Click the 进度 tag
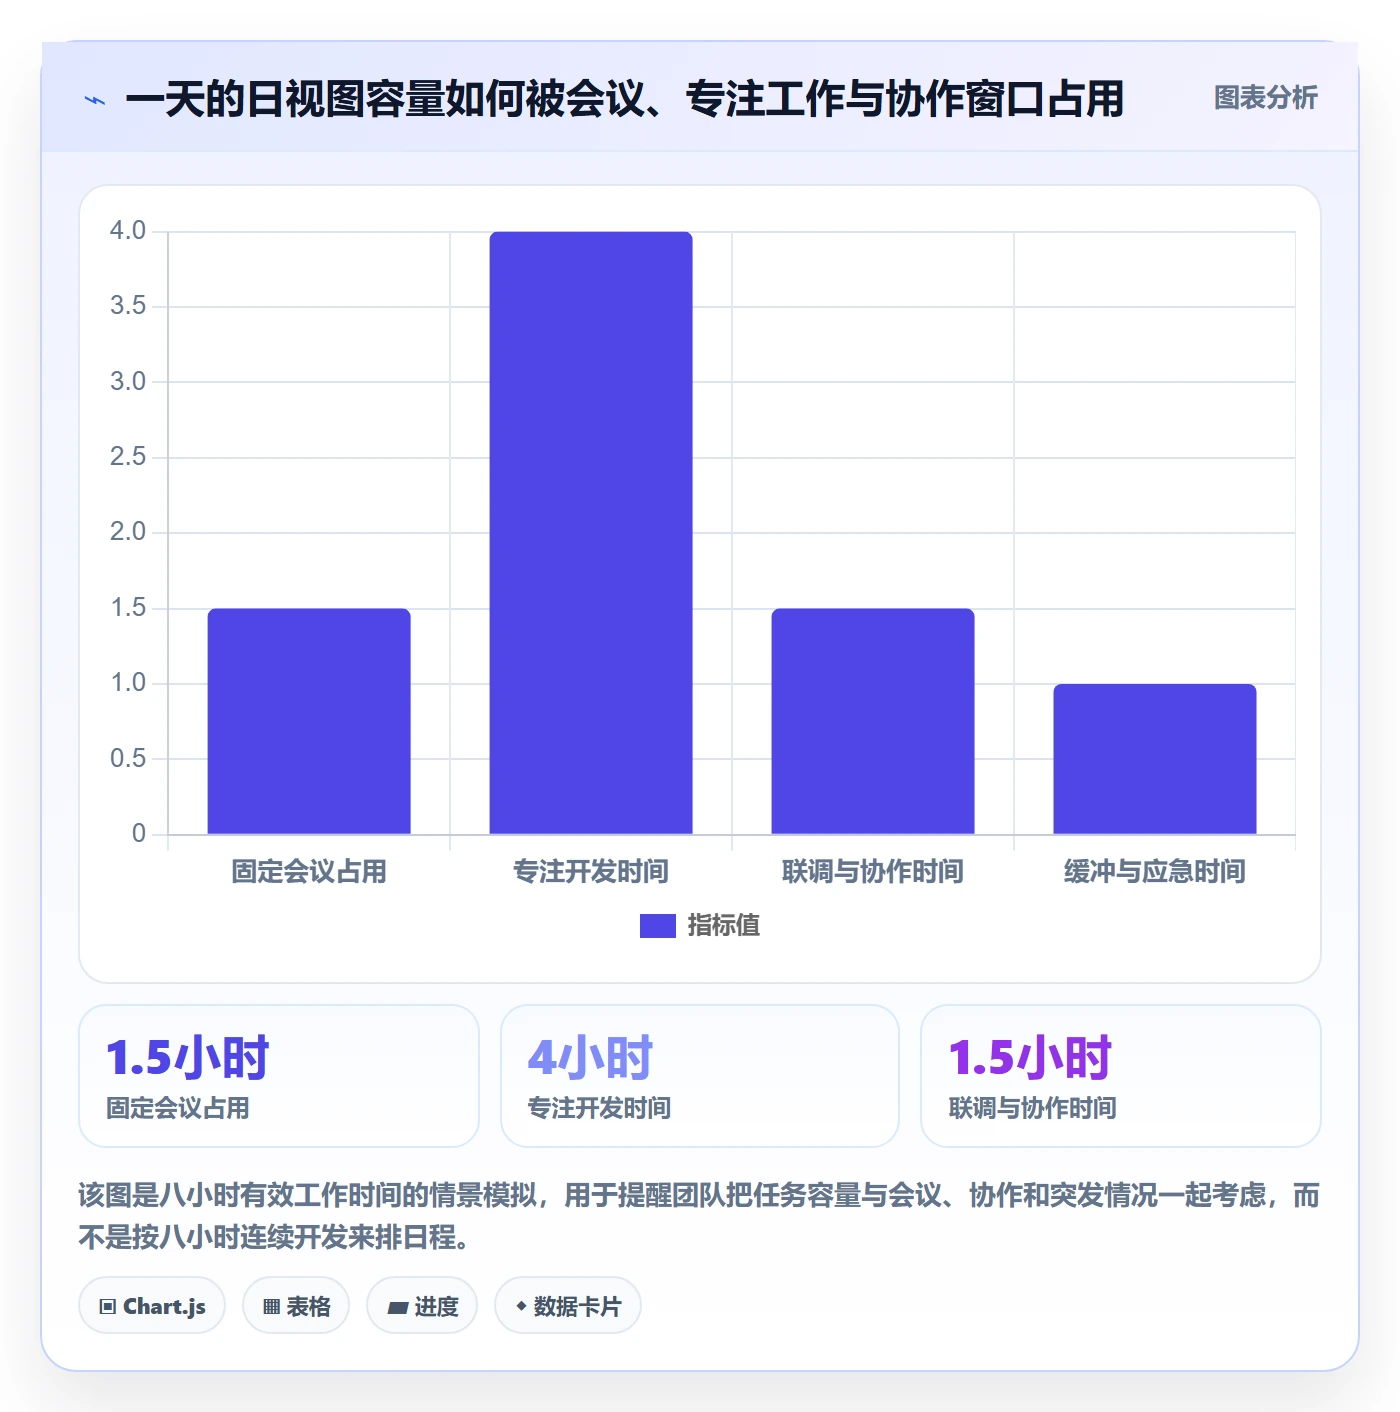 [422, 1306]
